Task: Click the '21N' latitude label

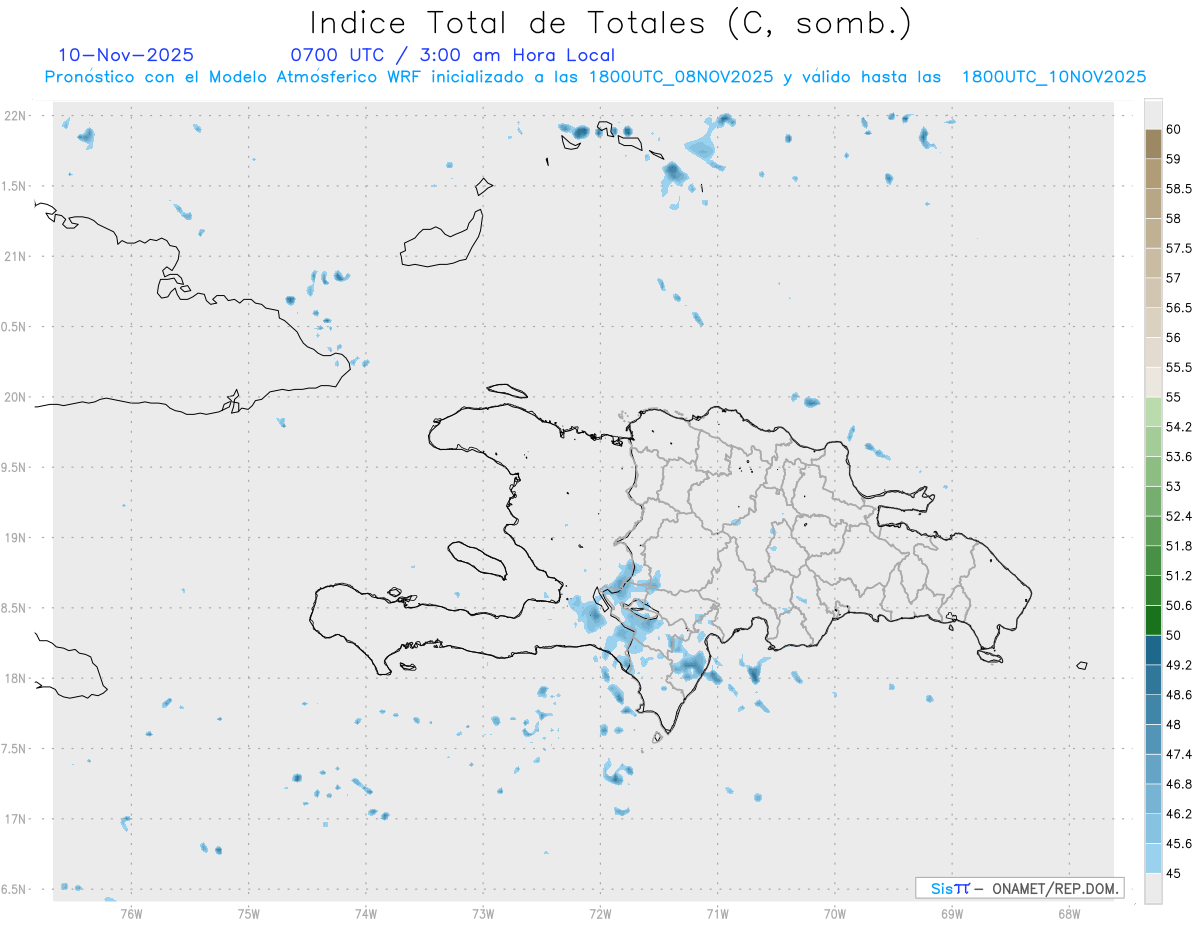Action: tap(15, 256)
